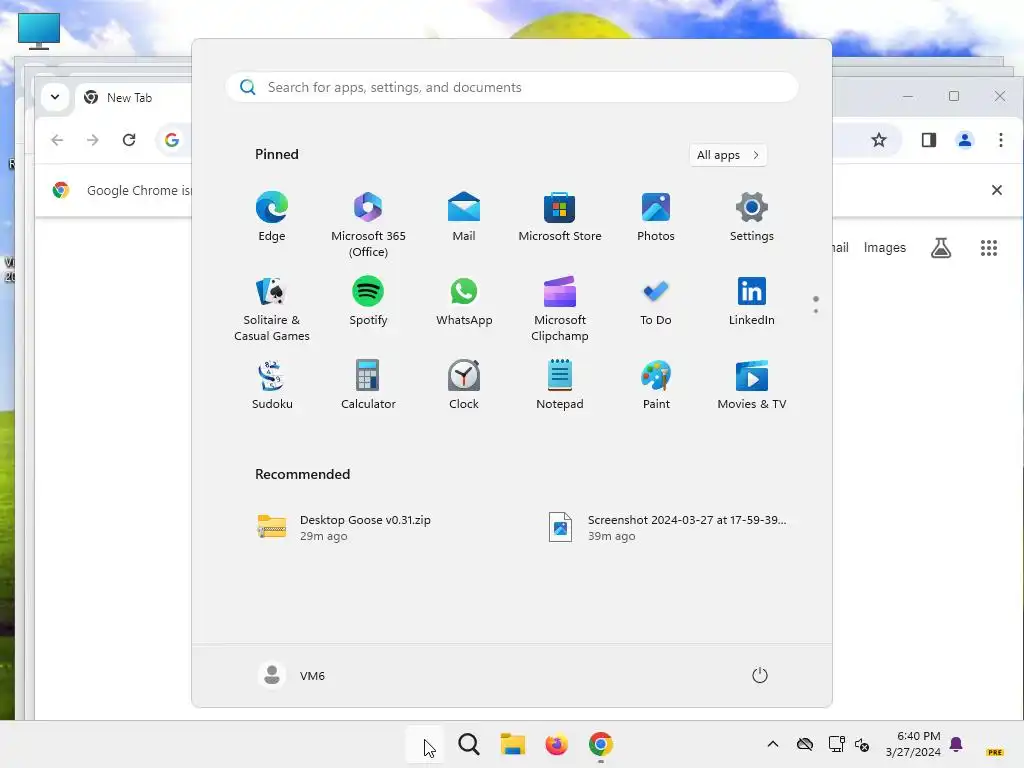
Task: Launch Spotify
Action: coord(368,301)
